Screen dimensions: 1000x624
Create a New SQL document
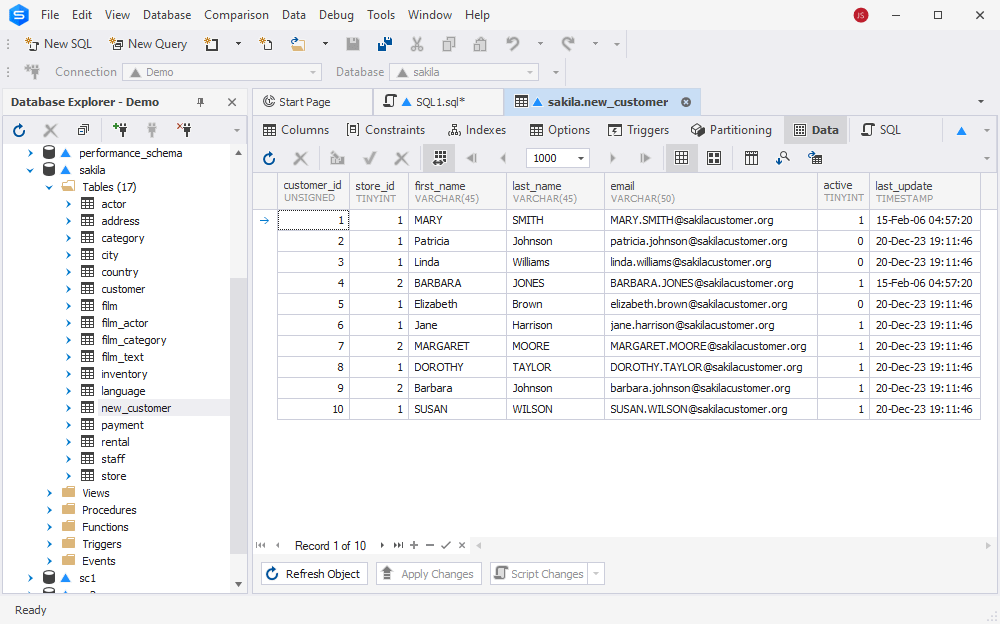click(58, 43)
